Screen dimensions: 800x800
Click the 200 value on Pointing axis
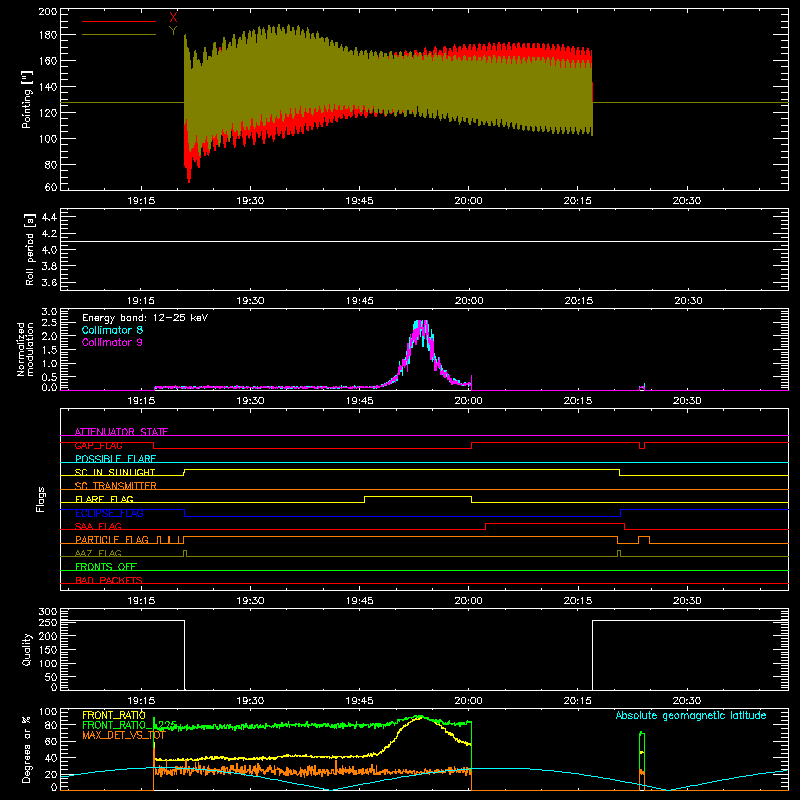pos(48,12)
